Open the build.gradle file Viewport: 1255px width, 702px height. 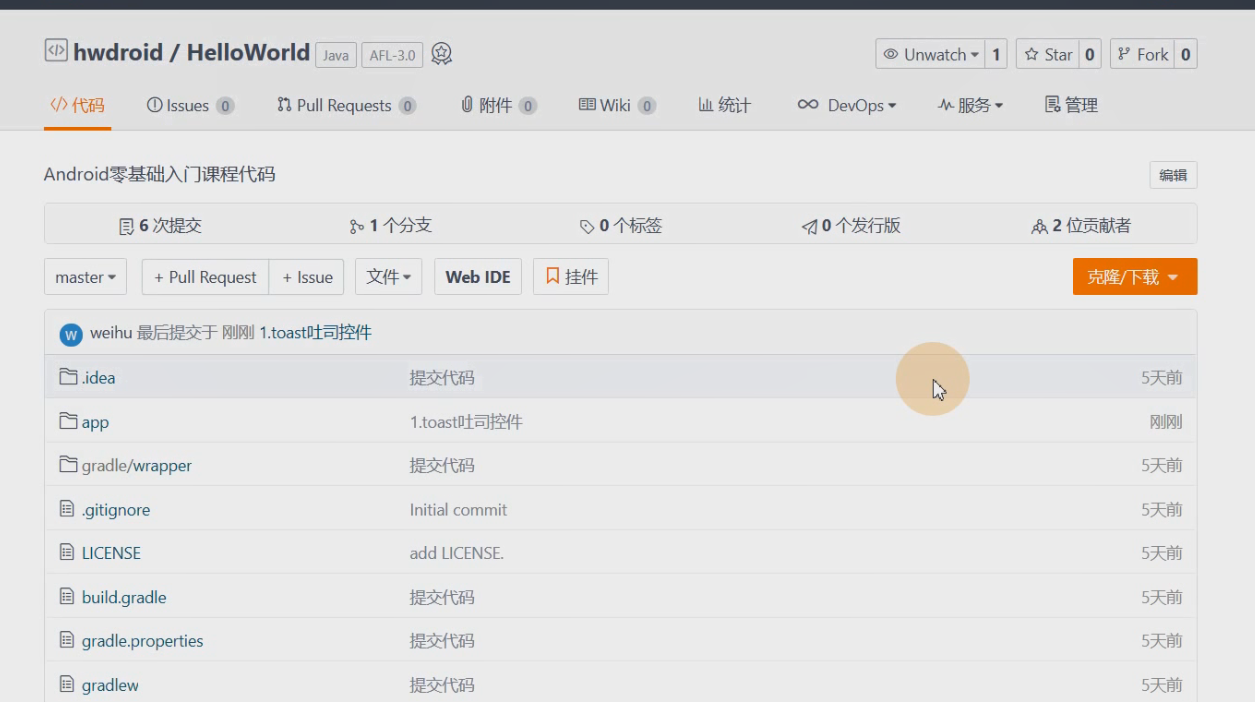tap(124, 597)
